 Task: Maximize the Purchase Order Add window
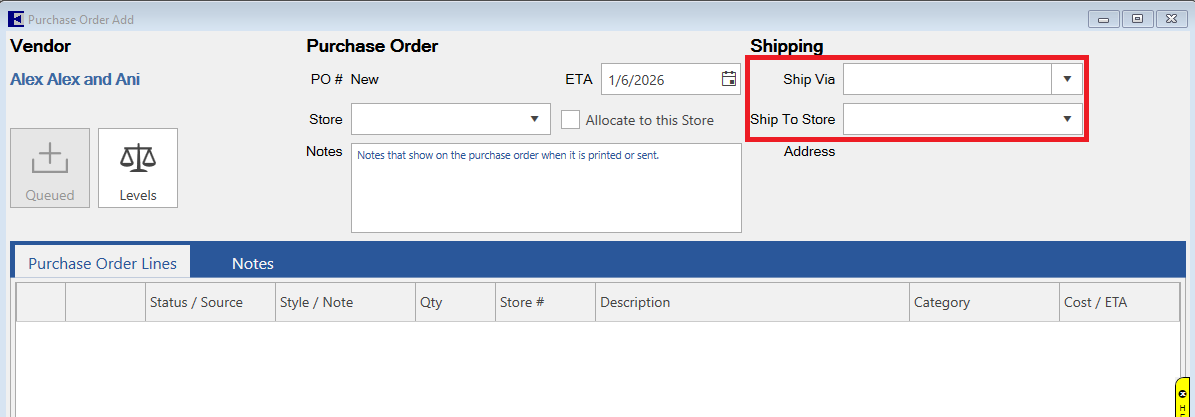(x=1137, y=19)
